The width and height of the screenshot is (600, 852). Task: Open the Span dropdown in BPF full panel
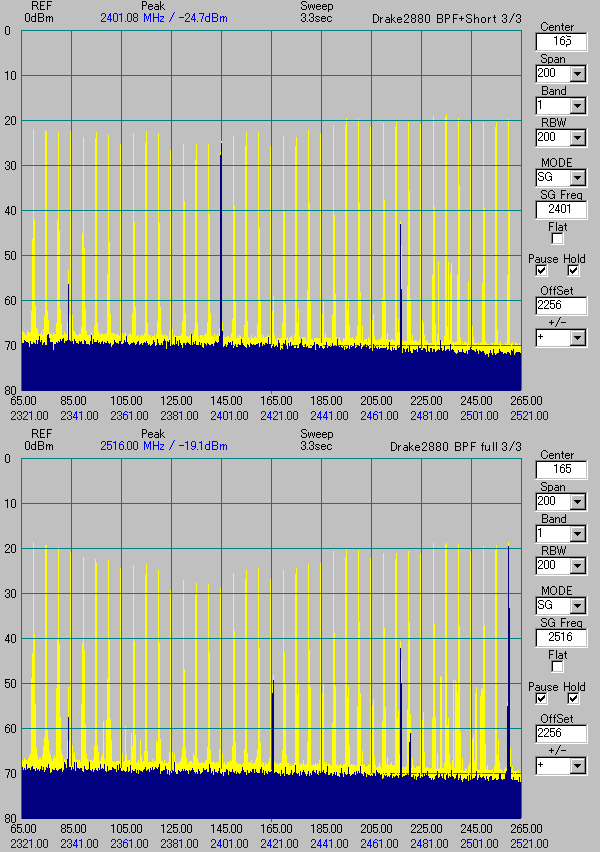[x=578, y=502]
